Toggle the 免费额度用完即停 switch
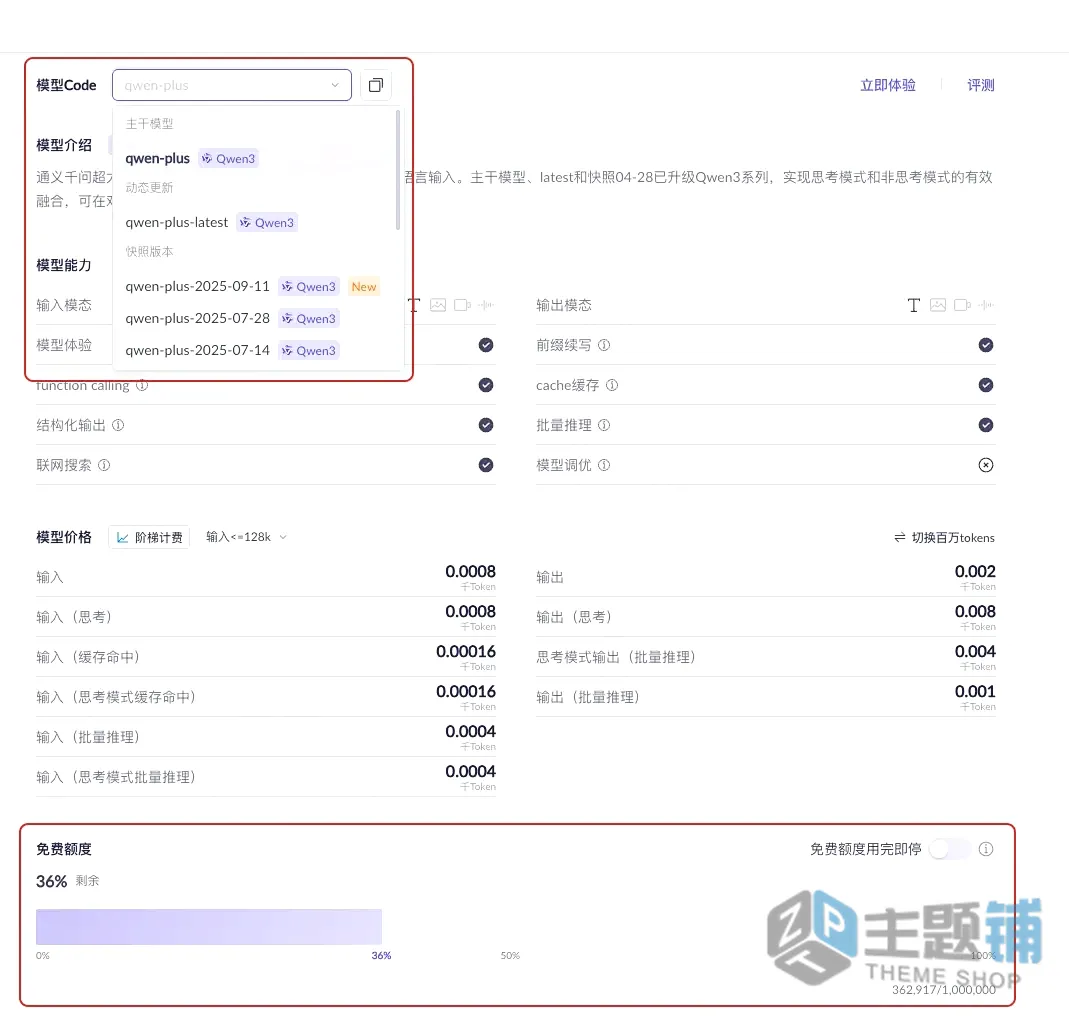Viewport: 1069px width, 1017px height. pos(951,849)
